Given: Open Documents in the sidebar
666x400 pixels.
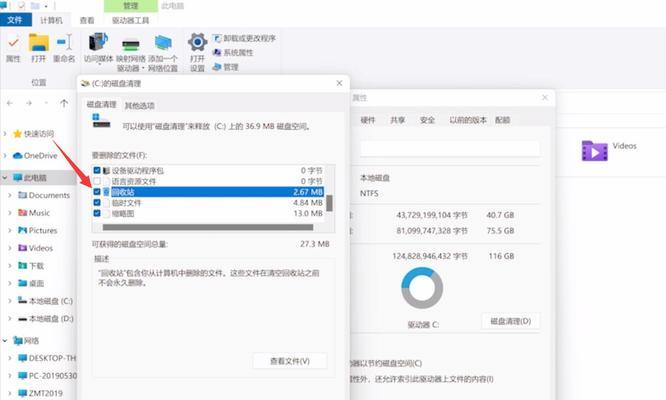Looking at the screenshot, I should pos(44,195).
